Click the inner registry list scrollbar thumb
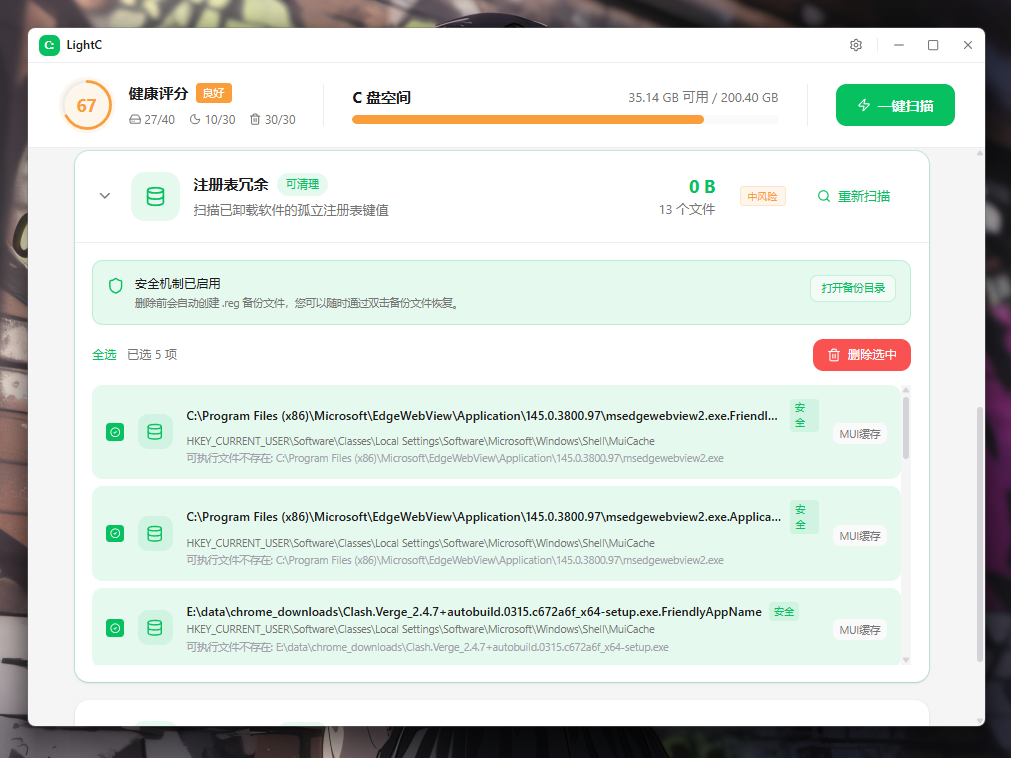Viewport: 1011px width, 758px height. (906, 427)
